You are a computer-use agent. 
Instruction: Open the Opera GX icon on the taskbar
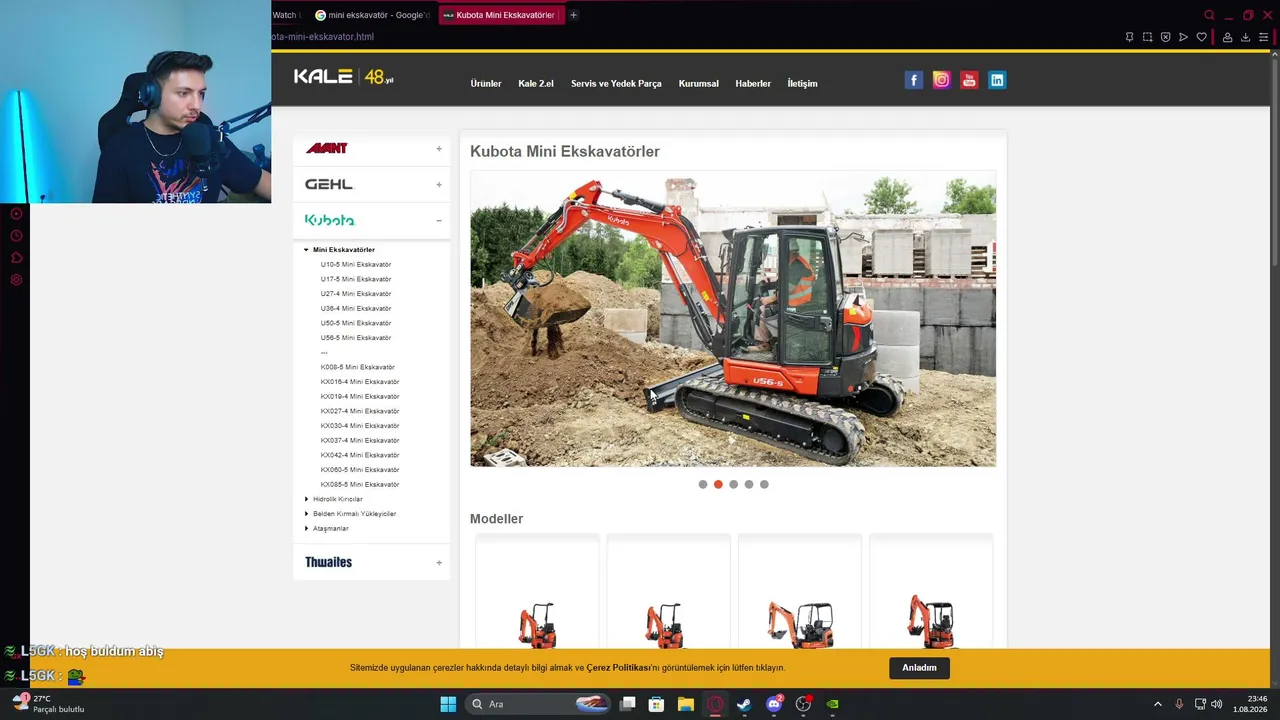(x=715, y=704)
